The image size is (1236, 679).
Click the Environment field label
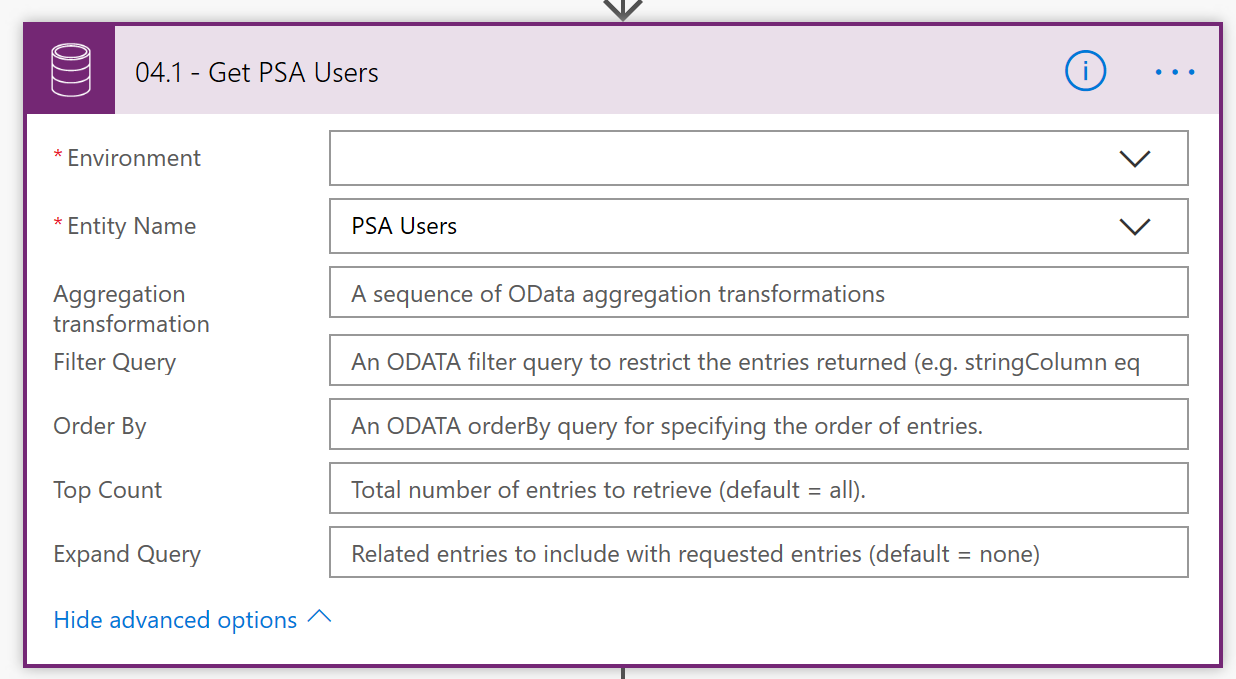134,158
